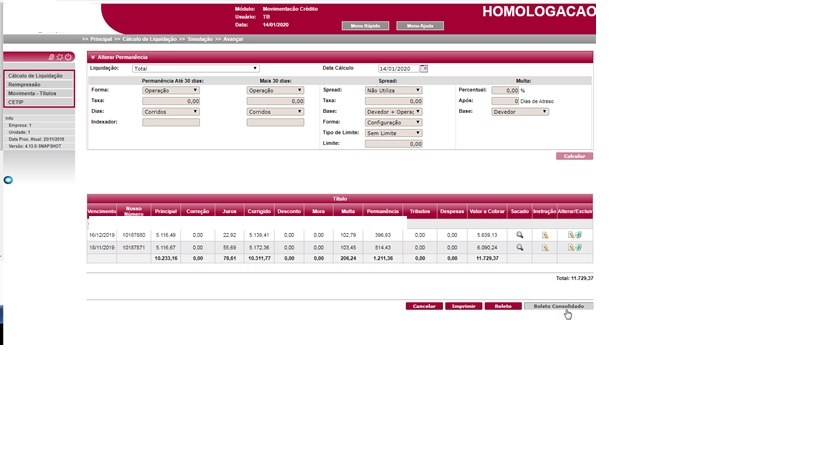Click the Valor a Cobrar column header

click(487, 211)
